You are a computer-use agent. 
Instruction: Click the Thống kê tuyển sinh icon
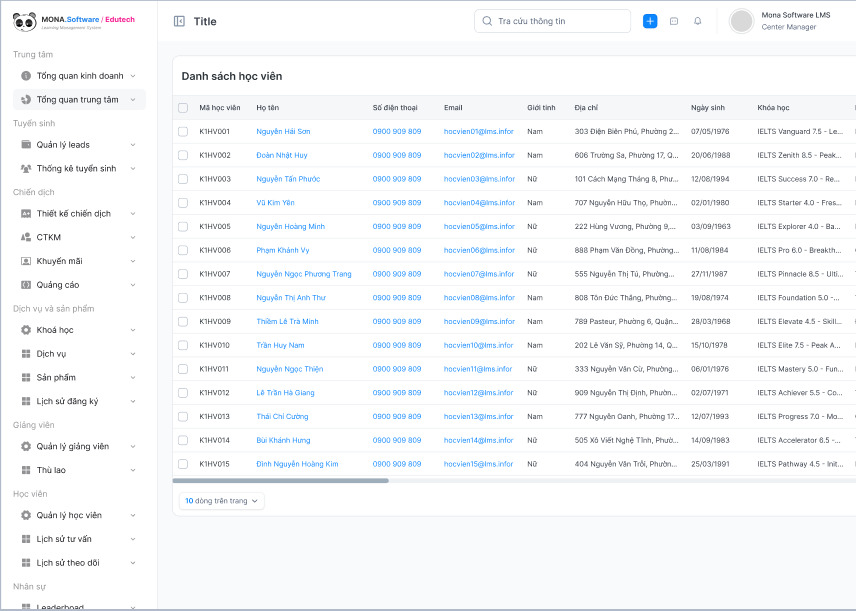tap(26, 168)
